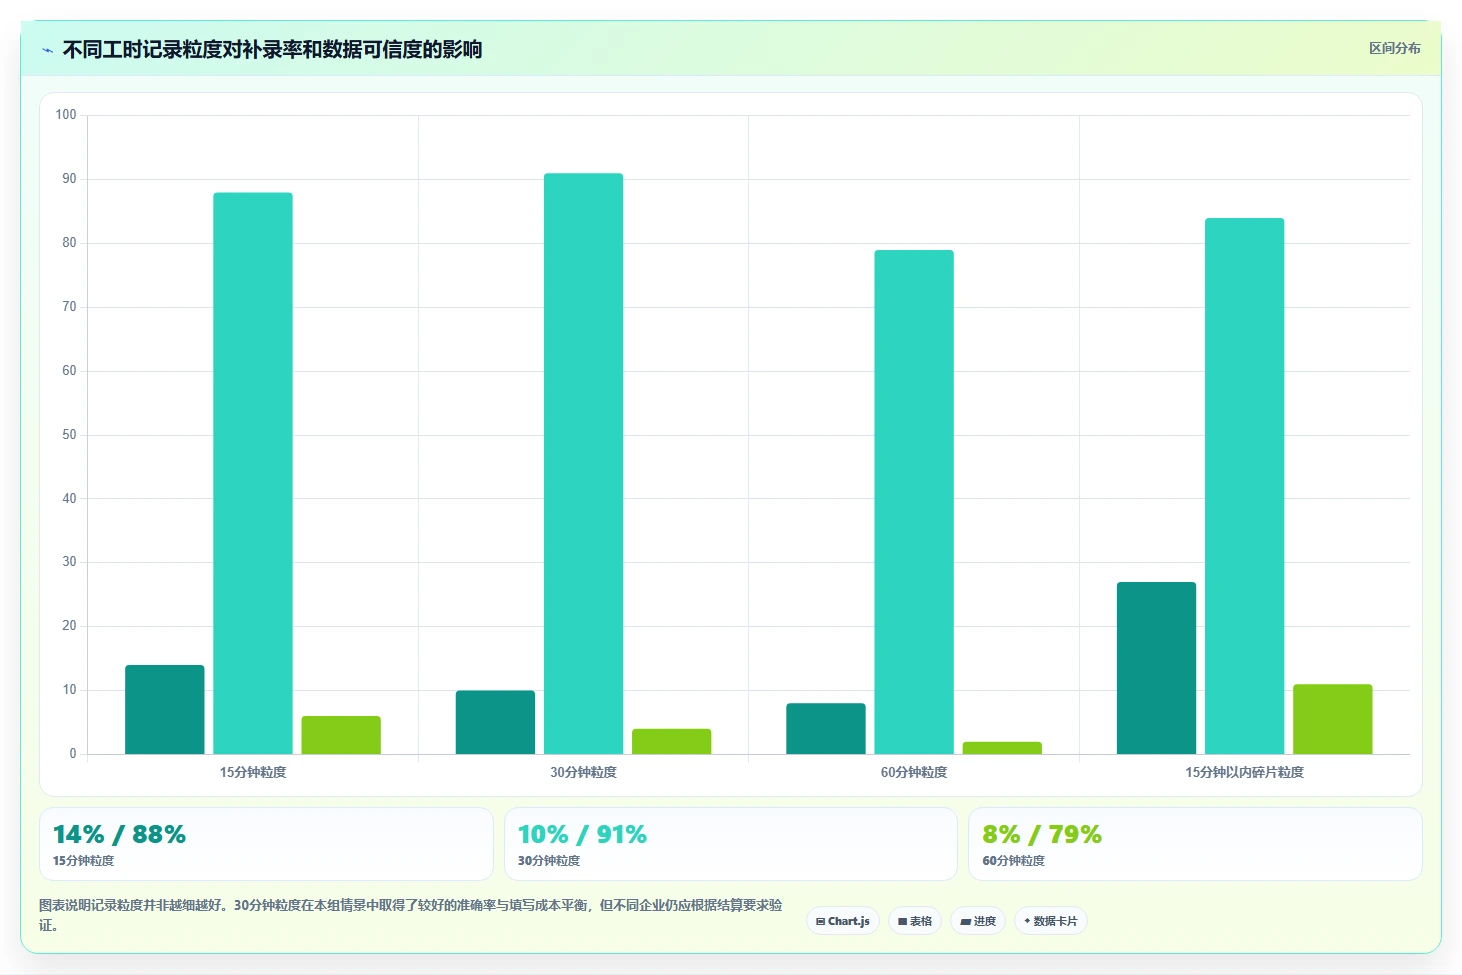Open the 8% / 79% stat card
1462x975 pixels.
(1195, 844)
